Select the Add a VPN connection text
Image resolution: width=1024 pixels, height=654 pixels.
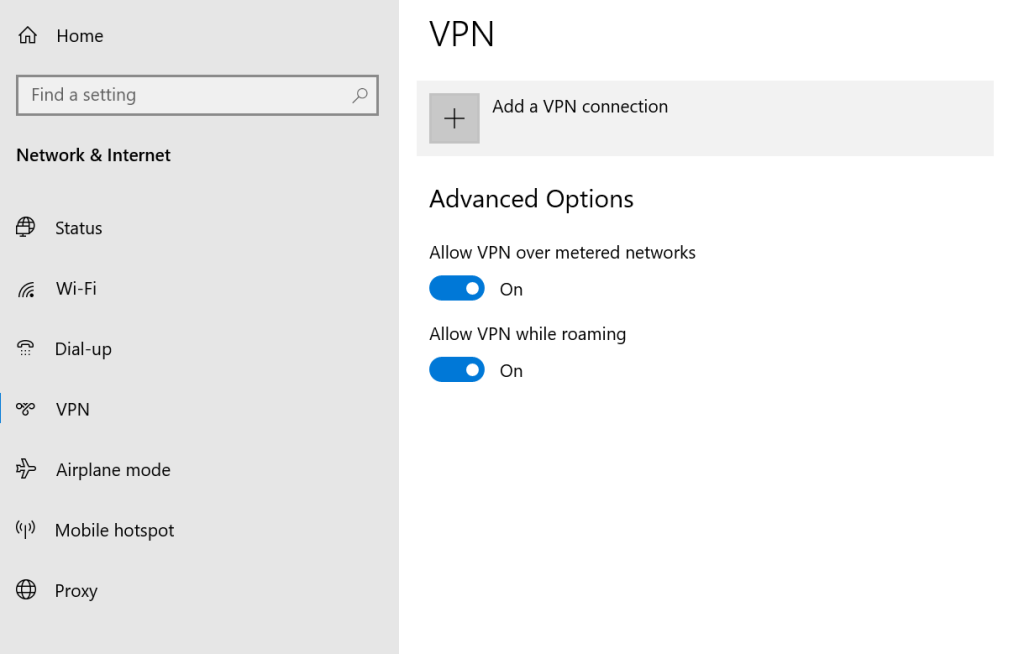580,107
